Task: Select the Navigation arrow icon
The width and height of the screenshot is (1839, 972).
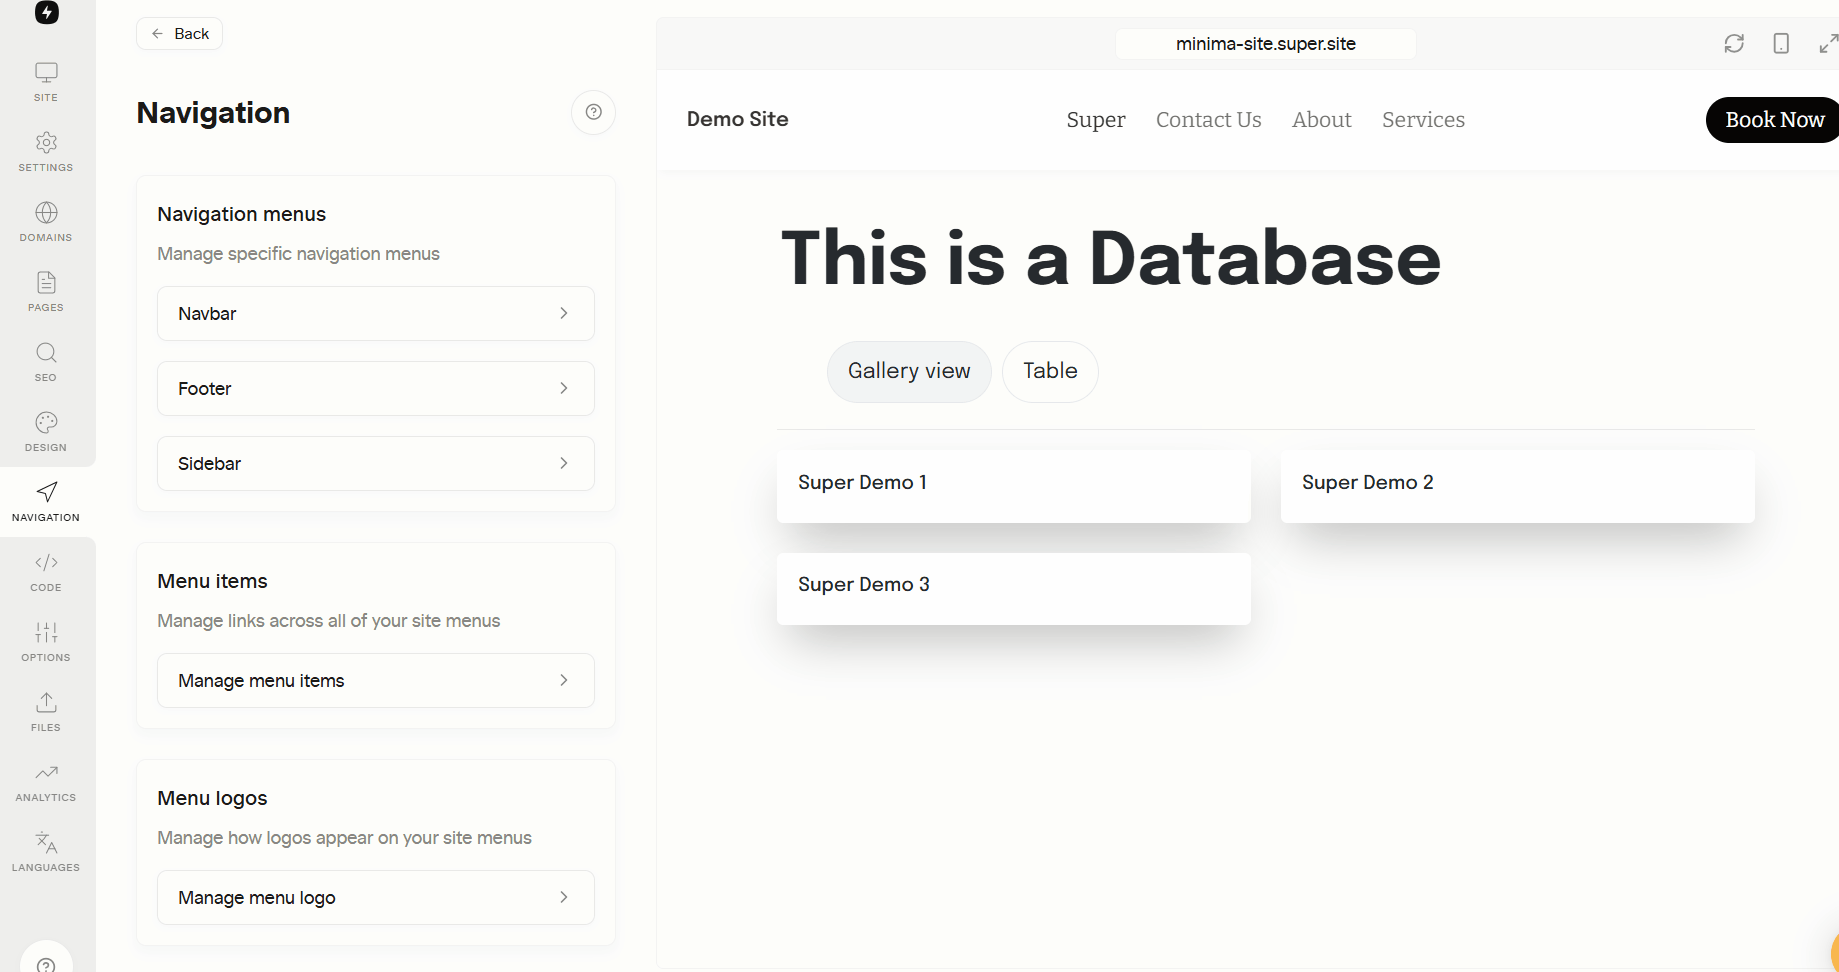Action: (x=46, y=502)
